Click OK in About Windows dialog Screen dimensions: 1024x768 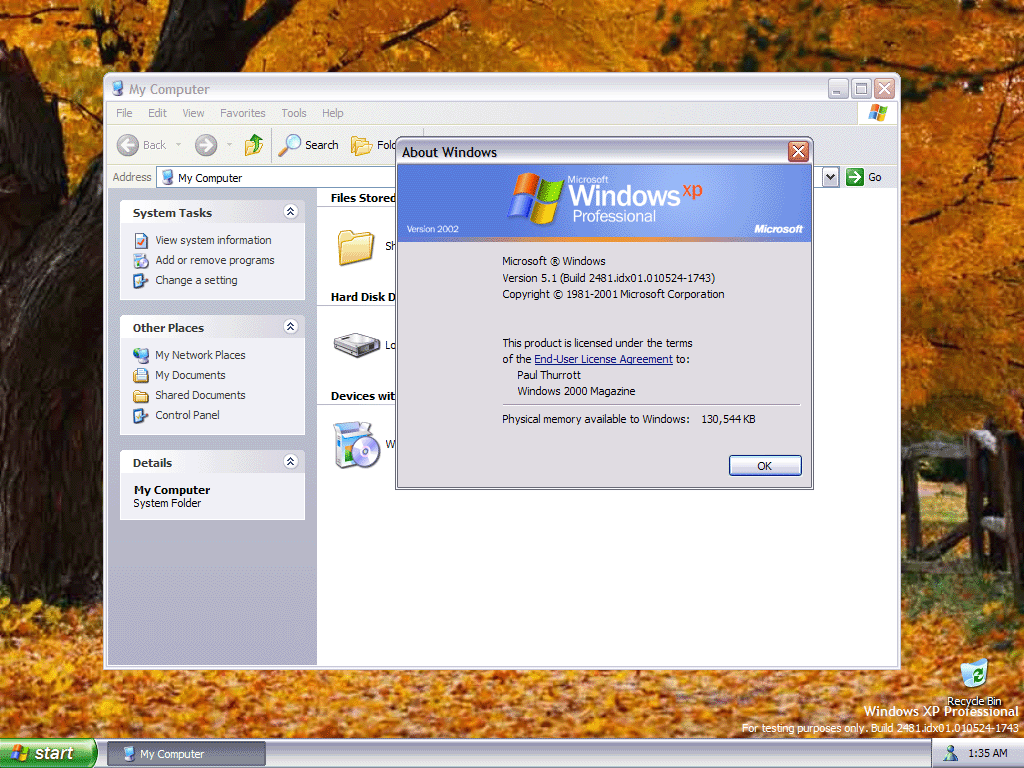click(765, 466)
